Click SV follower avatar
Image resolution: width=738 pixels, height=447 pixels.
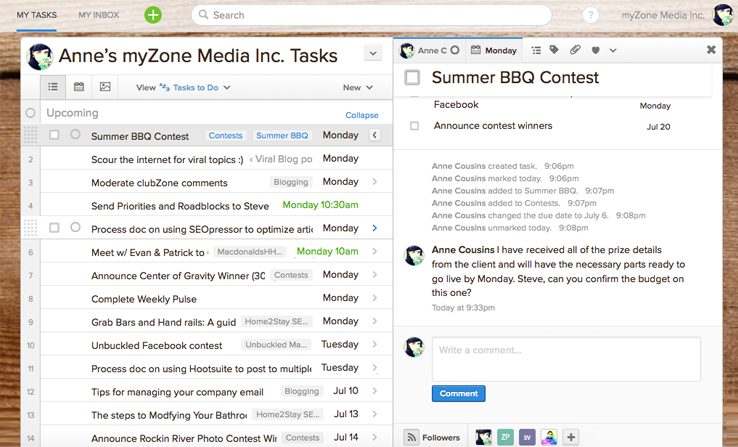527,437
